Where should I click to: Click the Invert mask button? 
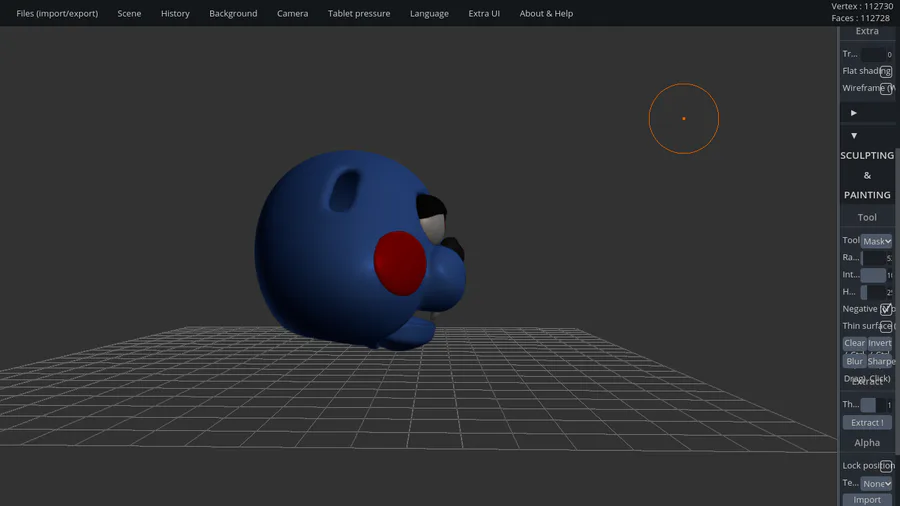pos(879,343)
